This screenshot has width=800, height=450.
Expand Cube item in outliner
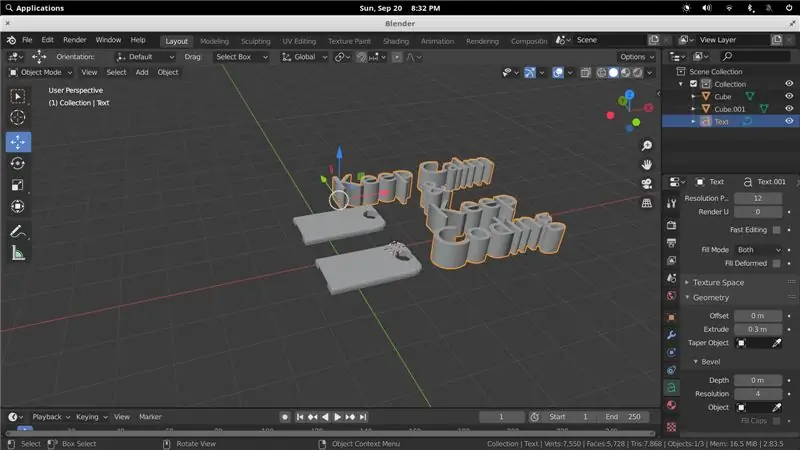pyautogui.click(x=693, y=96)
